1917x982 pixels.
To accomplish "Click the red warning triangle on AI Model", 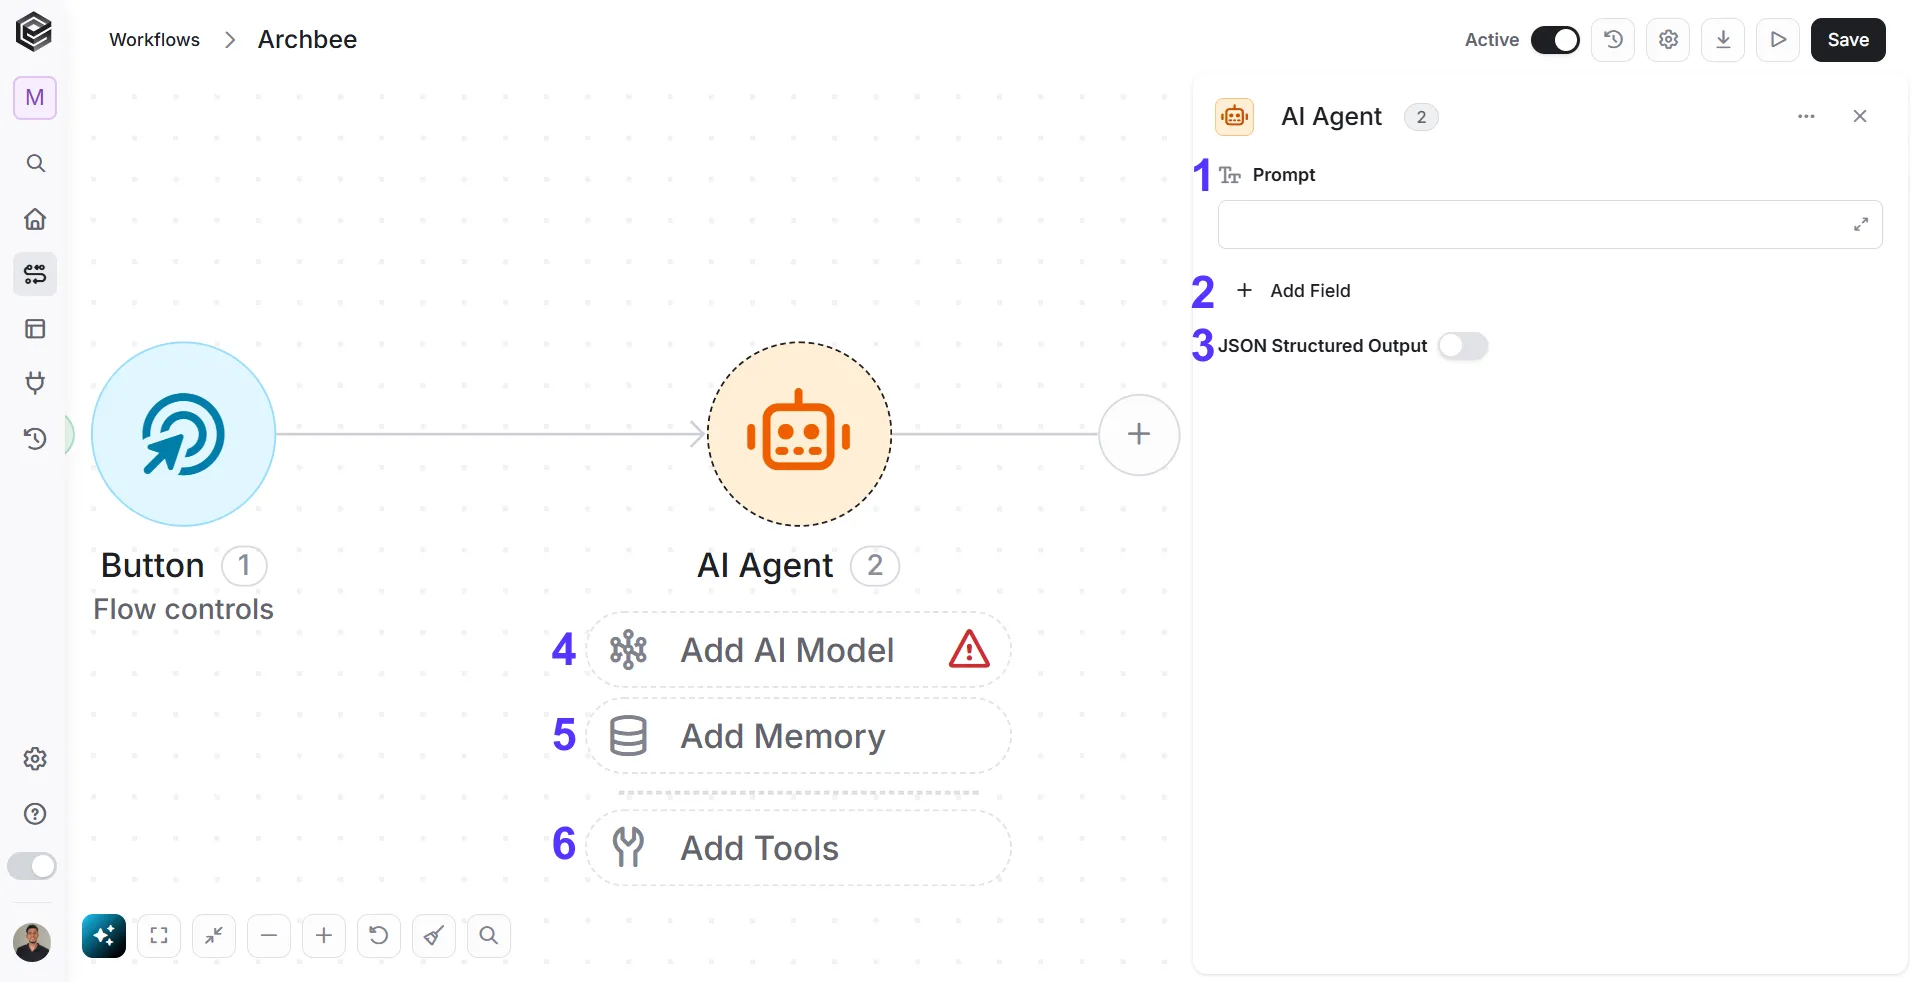I will (x=969, y=649).
